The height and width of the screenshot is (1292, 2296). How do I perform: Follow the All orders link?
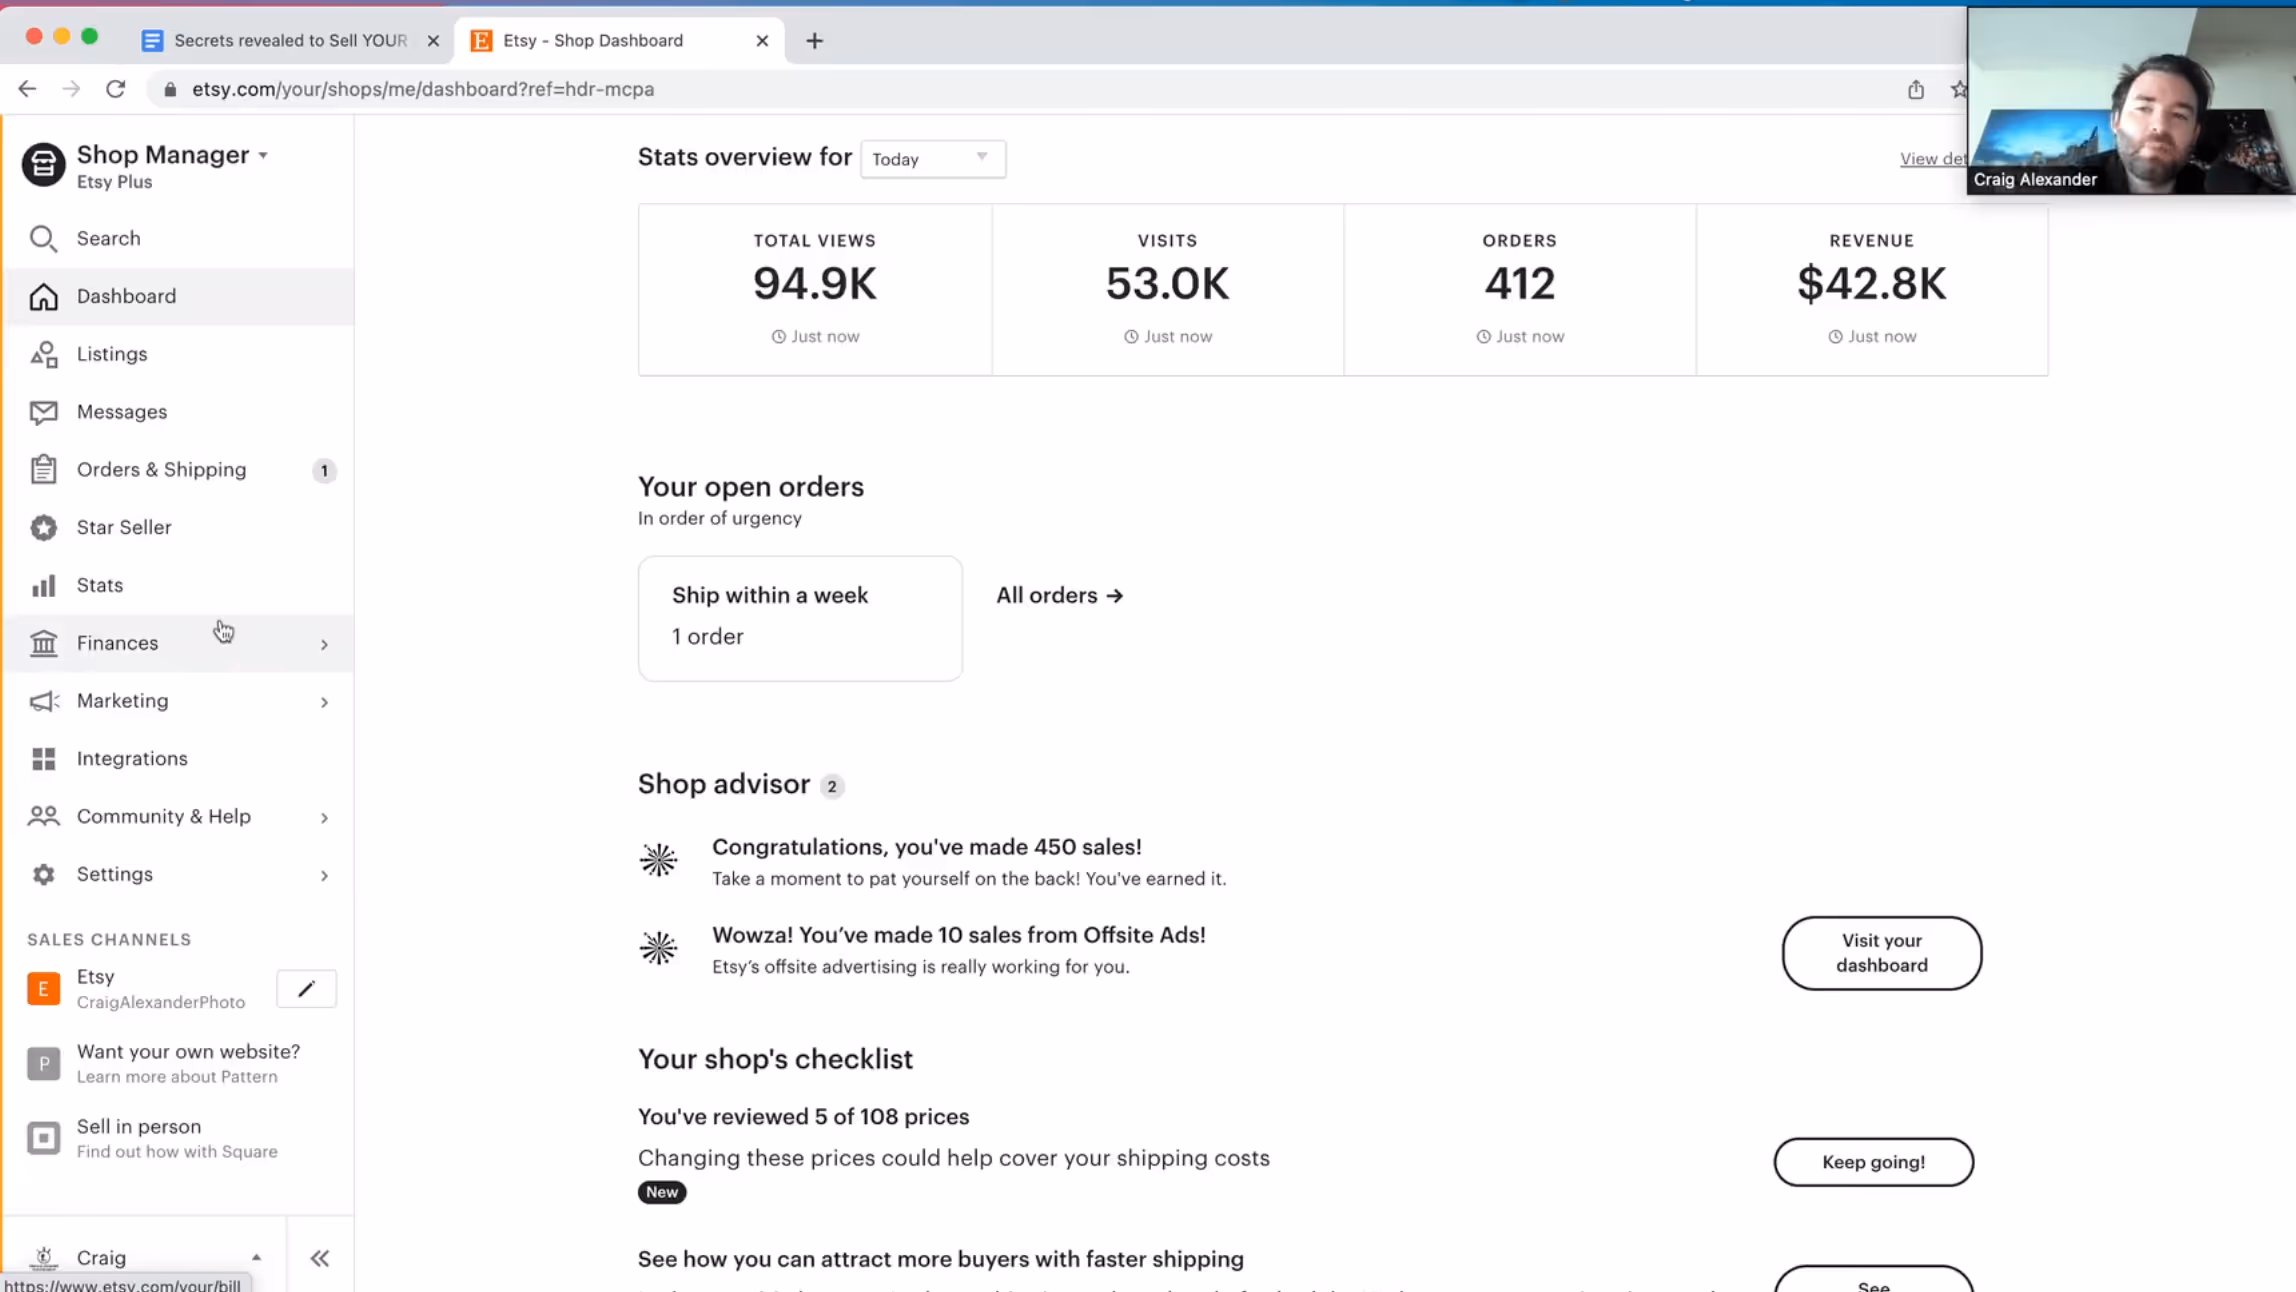tap(1059, 596)
